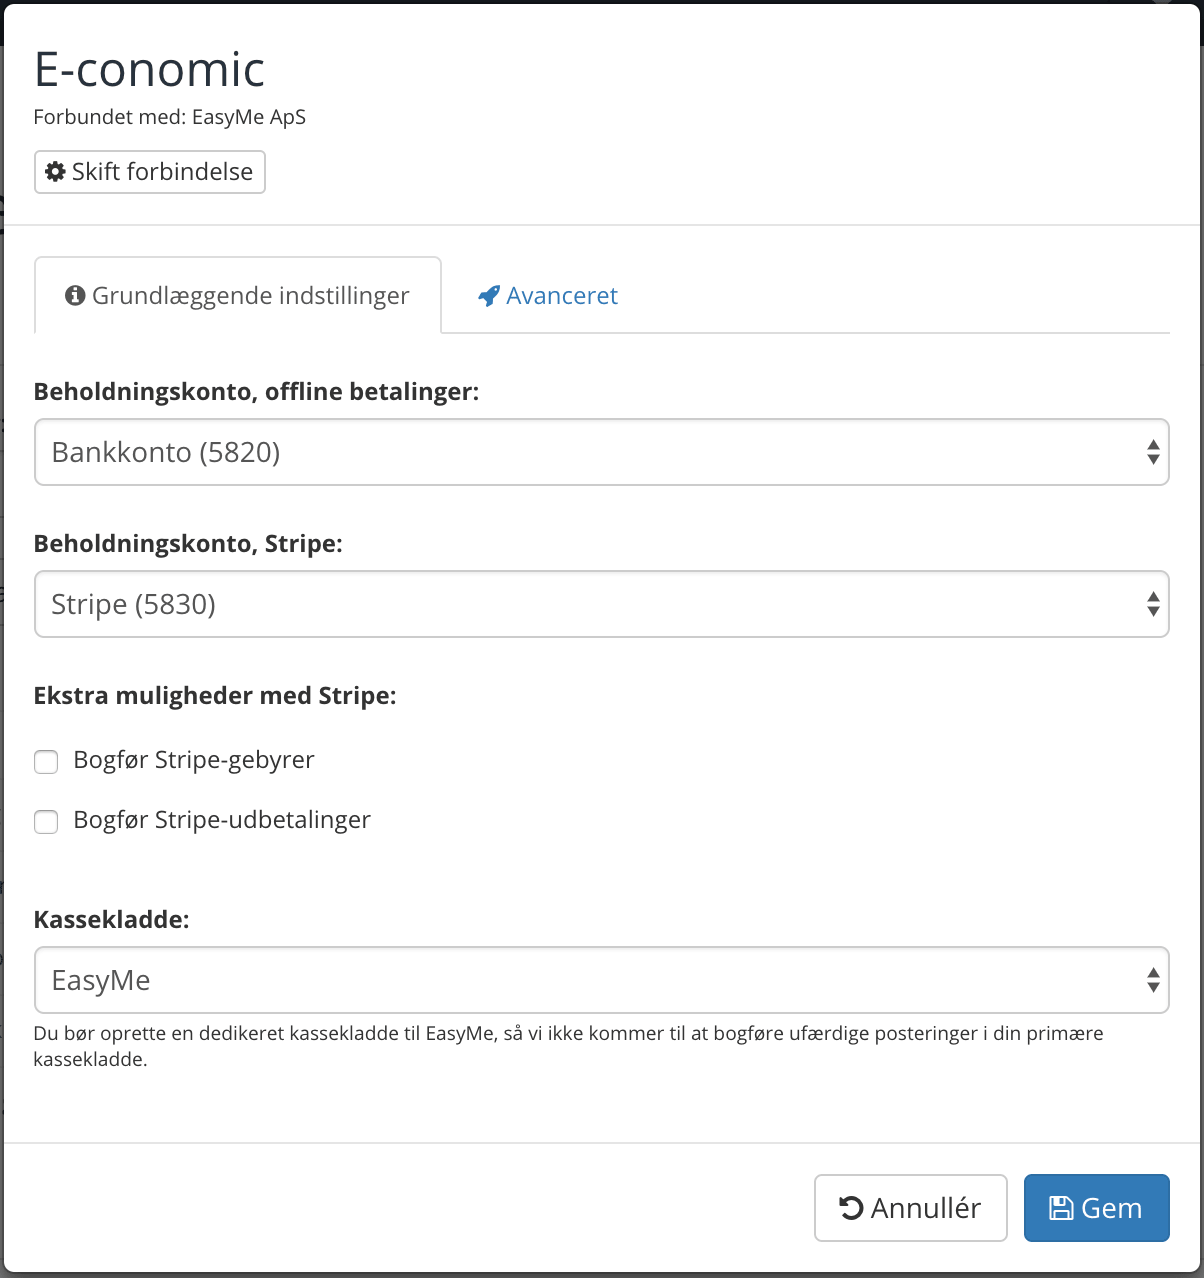This screenshot has width=1204, height=1278.
Task: Open the Kassekladde dropdown showing EasyMe
Action: [600, 980]
